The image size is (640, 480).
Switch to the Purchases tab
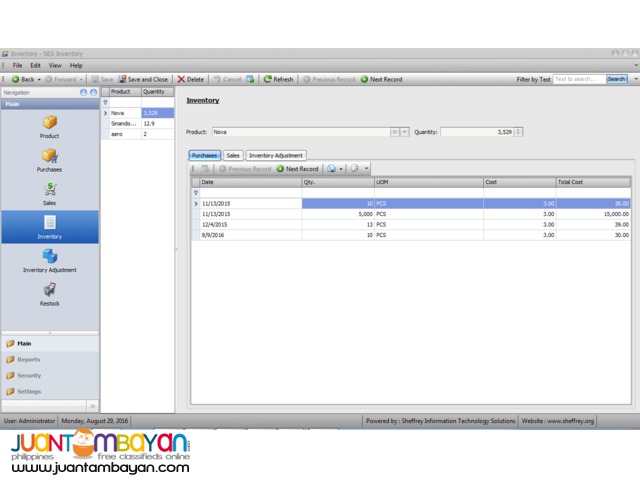click(x=204, y=156)
